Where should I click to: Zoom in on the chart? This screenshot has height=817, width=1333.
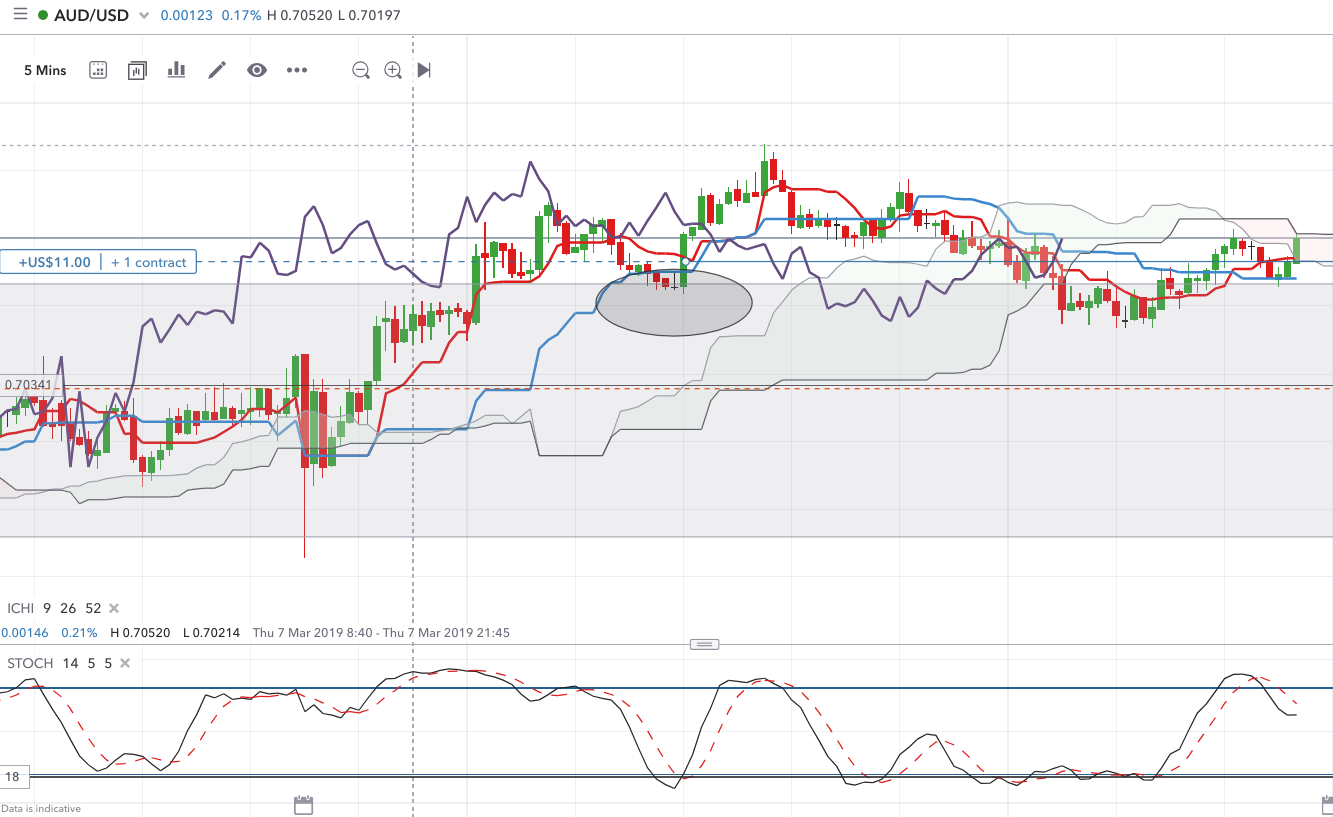click(x=393, y=70)
